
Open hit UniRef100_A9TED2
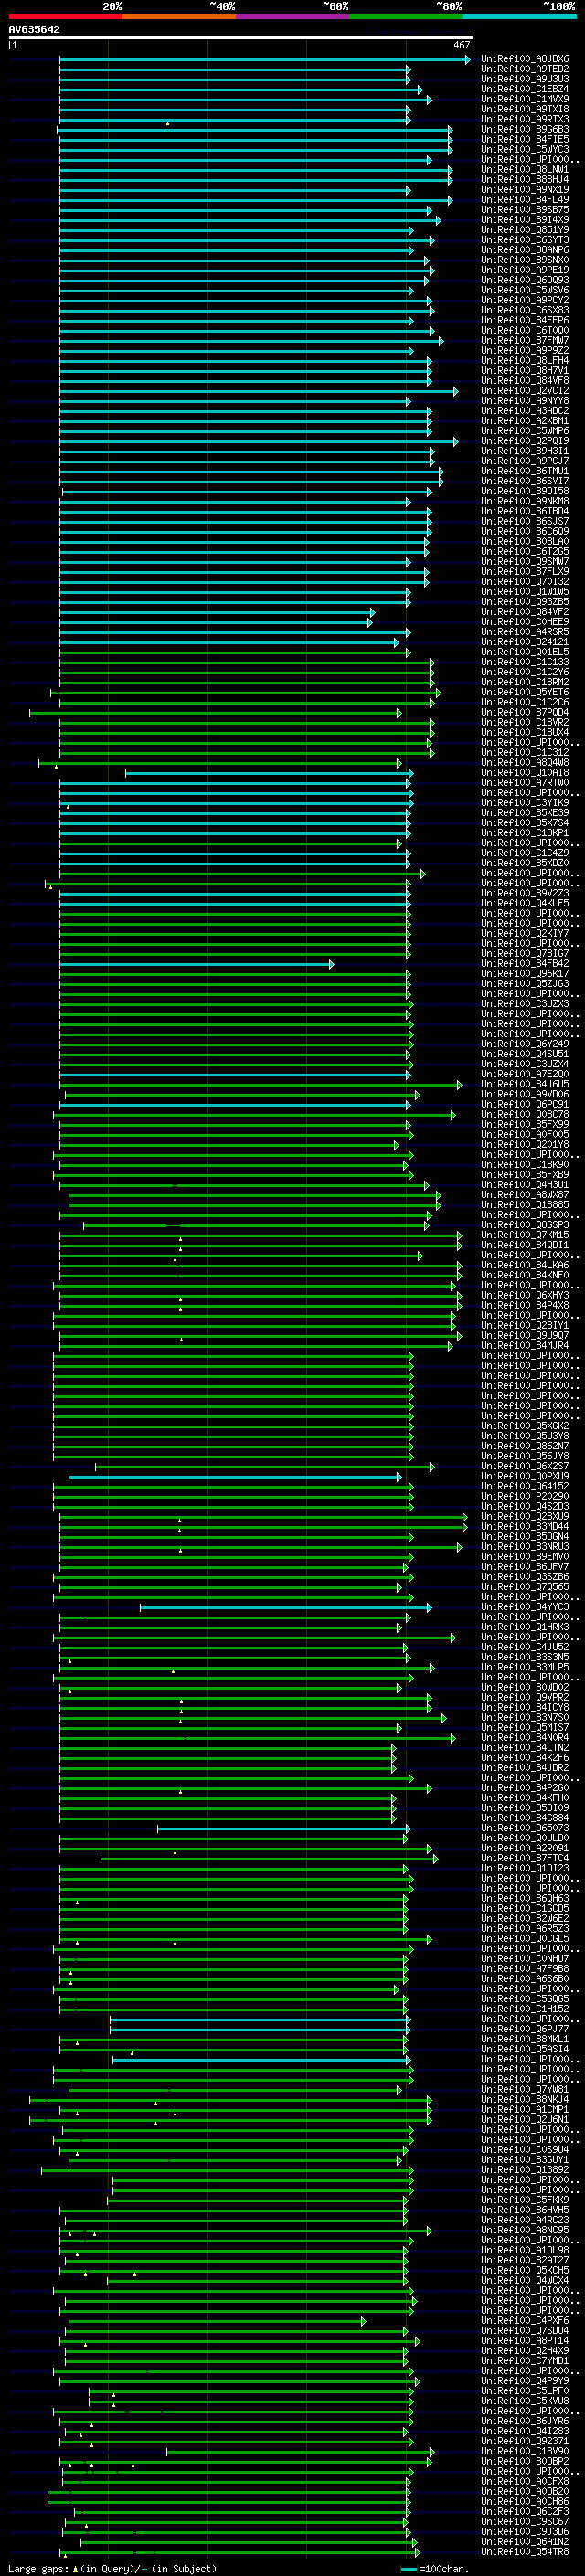click(524, 69)
